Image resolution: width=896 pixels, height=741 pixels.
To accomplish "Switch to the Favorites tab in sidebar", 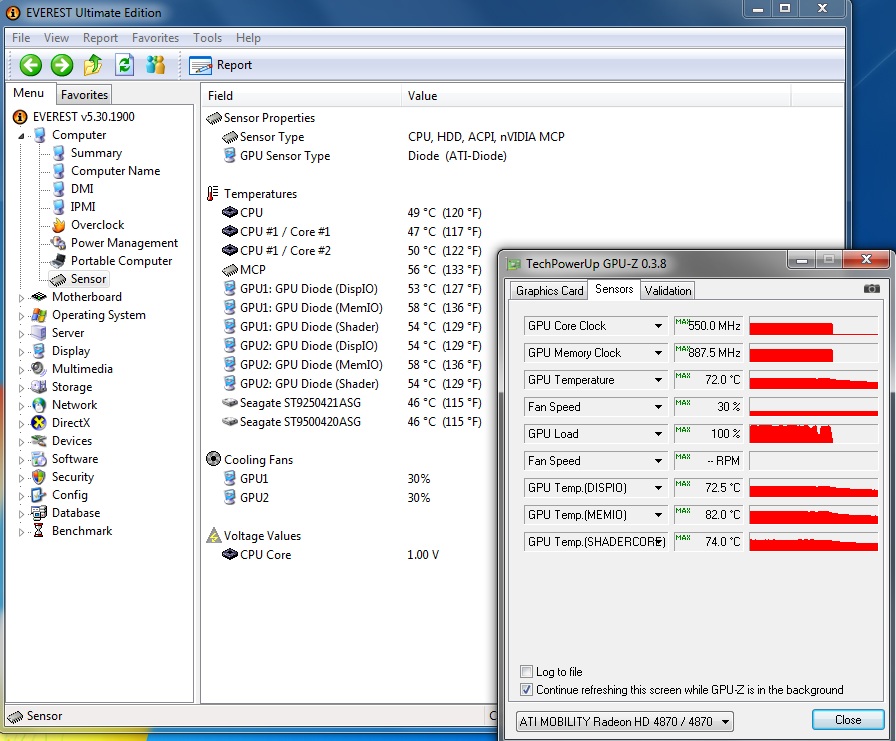I will coord(84,95).
